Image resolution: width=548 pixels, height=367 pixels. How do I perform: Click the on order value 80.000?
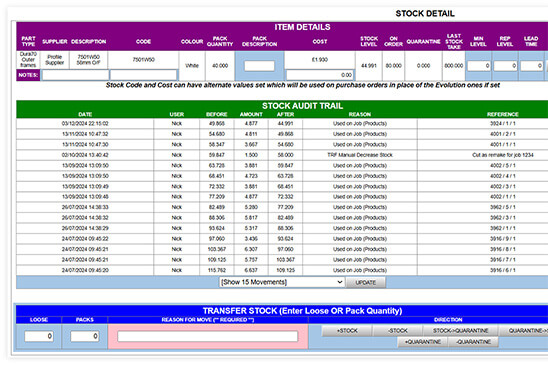(393, 66)
